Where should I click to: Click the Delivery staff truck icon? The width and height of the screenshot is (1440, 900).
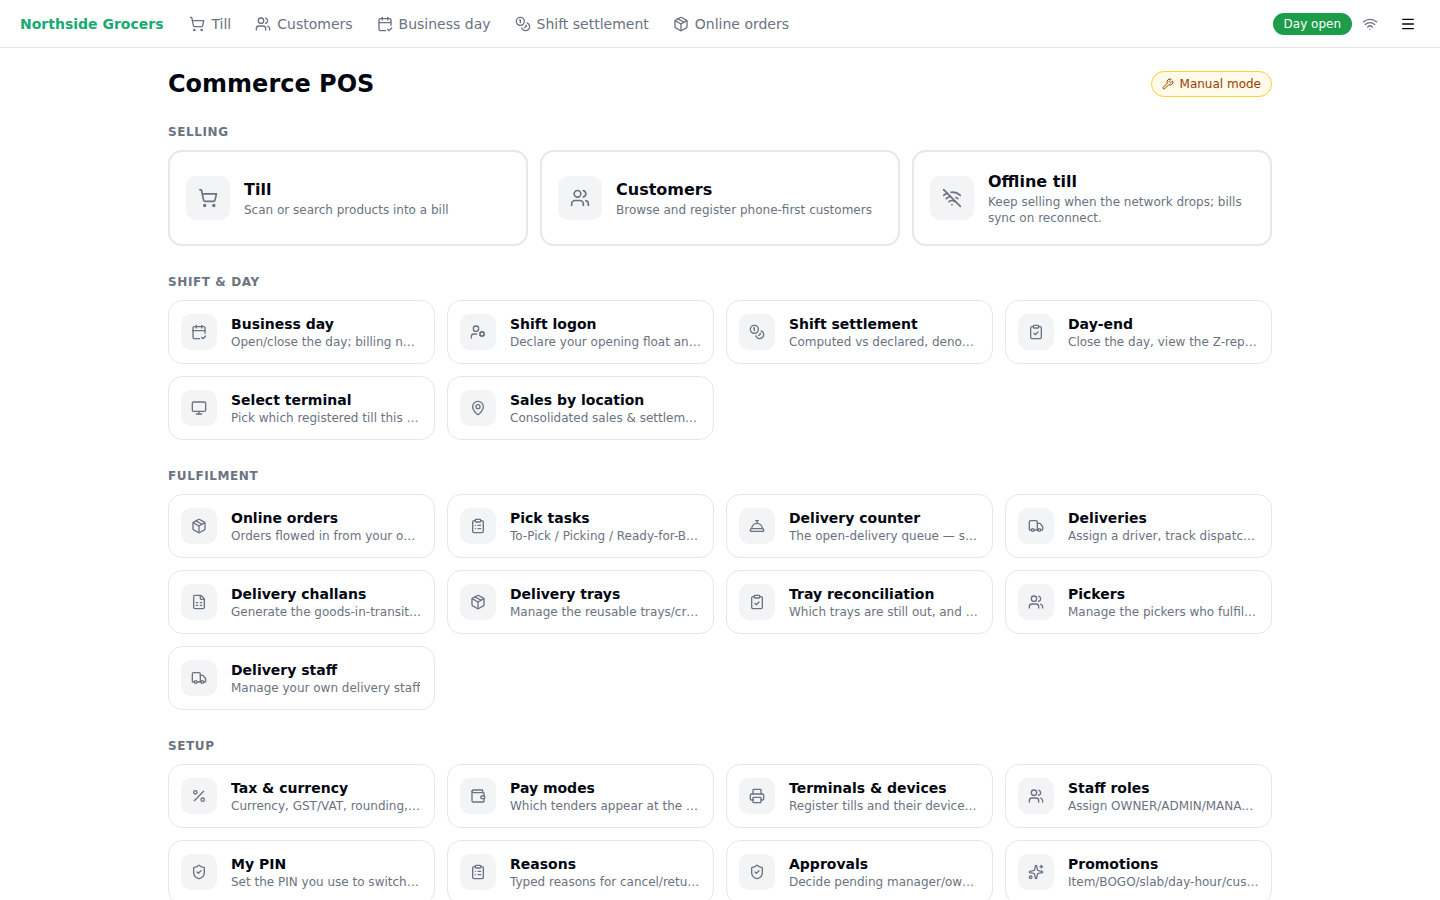(199, 678)
